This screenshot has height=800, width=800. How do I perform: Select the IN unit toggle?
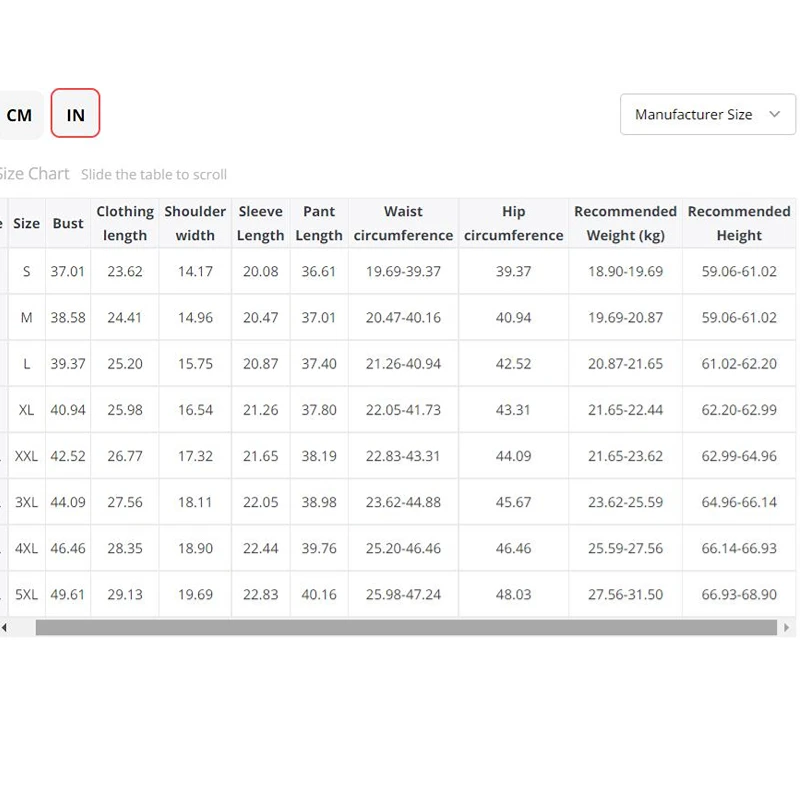(x=76, y=113)
